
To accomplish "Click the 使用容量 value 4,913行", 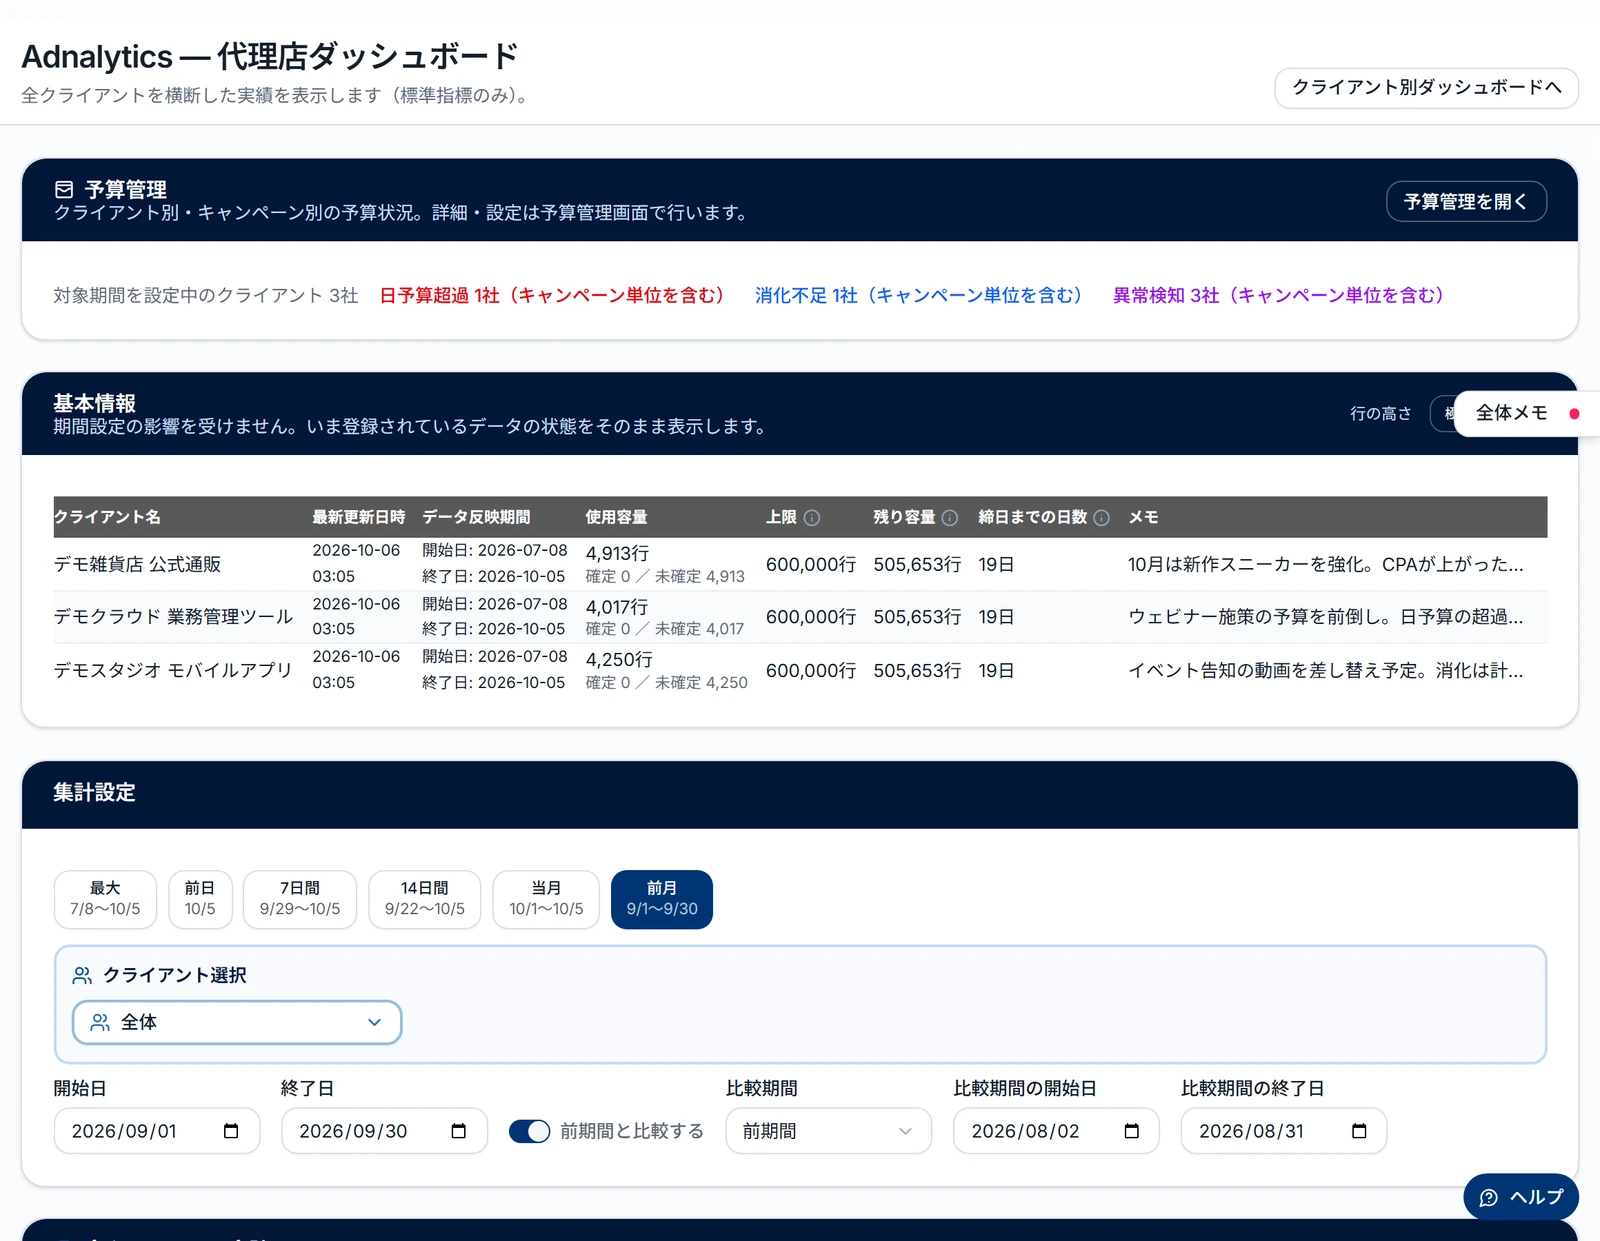I will click(x=617, y=553).
